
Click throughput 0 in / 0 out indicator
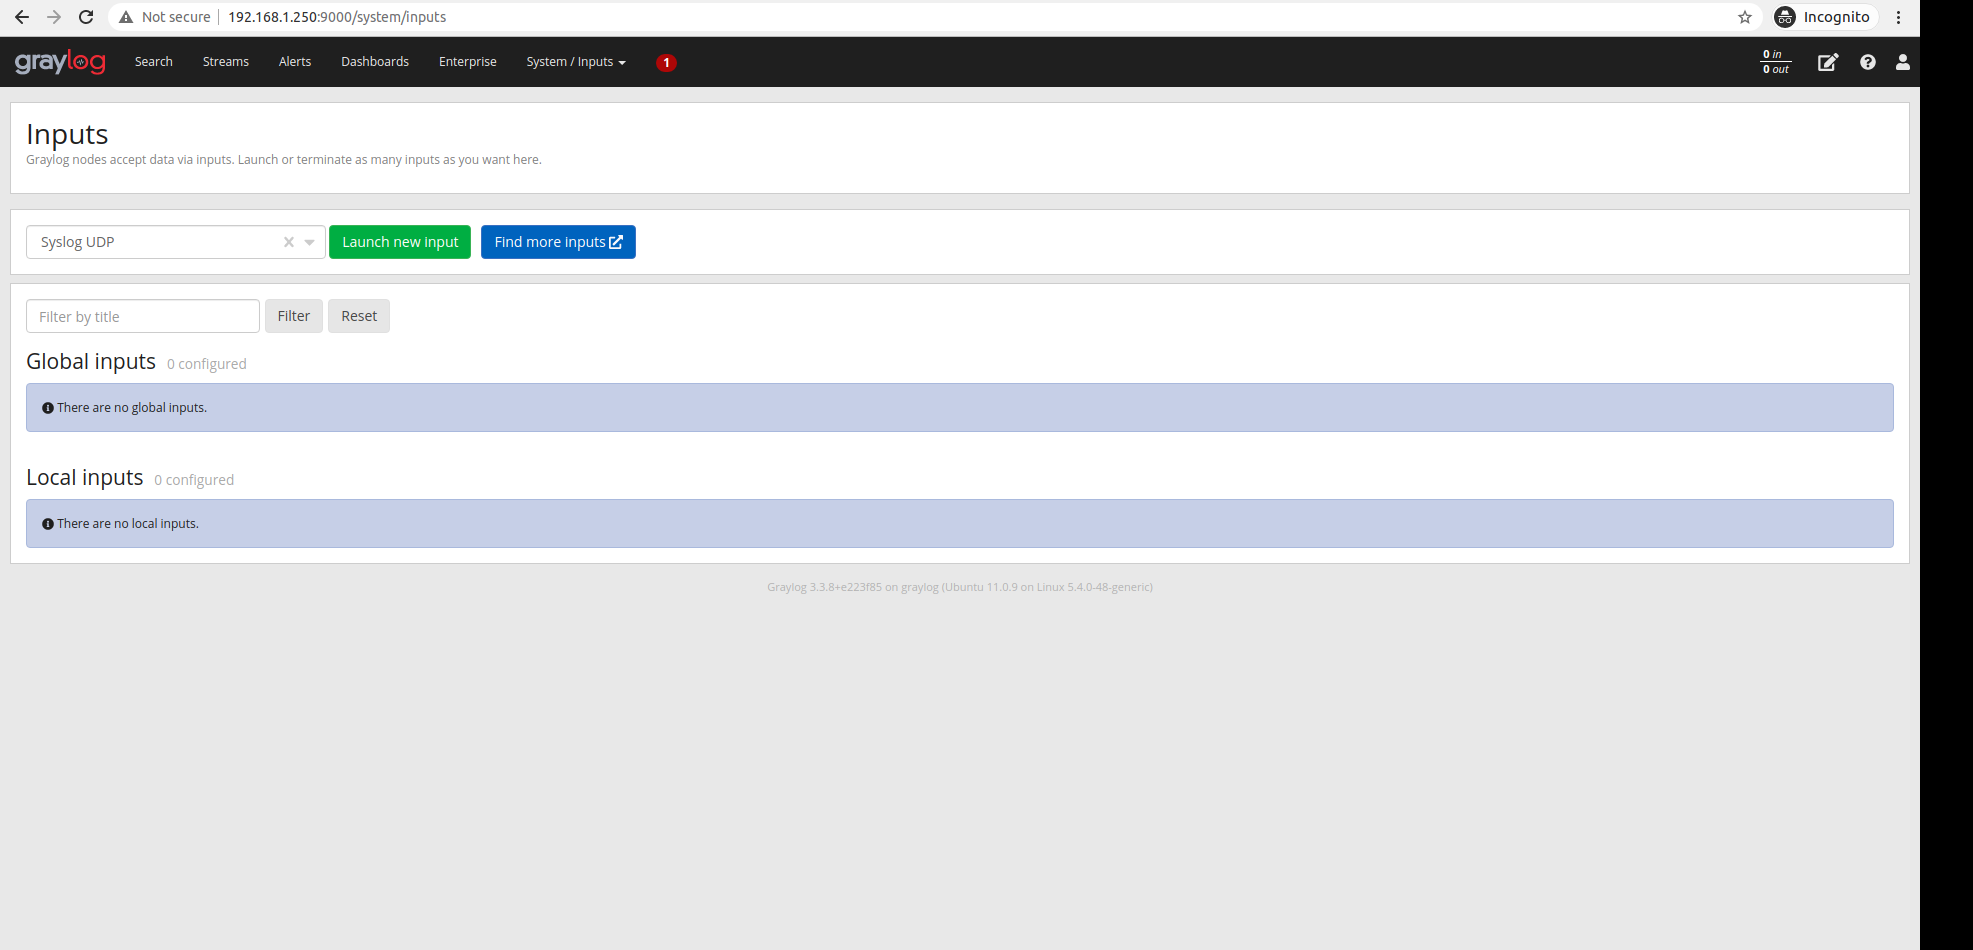(x=1775, y=62)
